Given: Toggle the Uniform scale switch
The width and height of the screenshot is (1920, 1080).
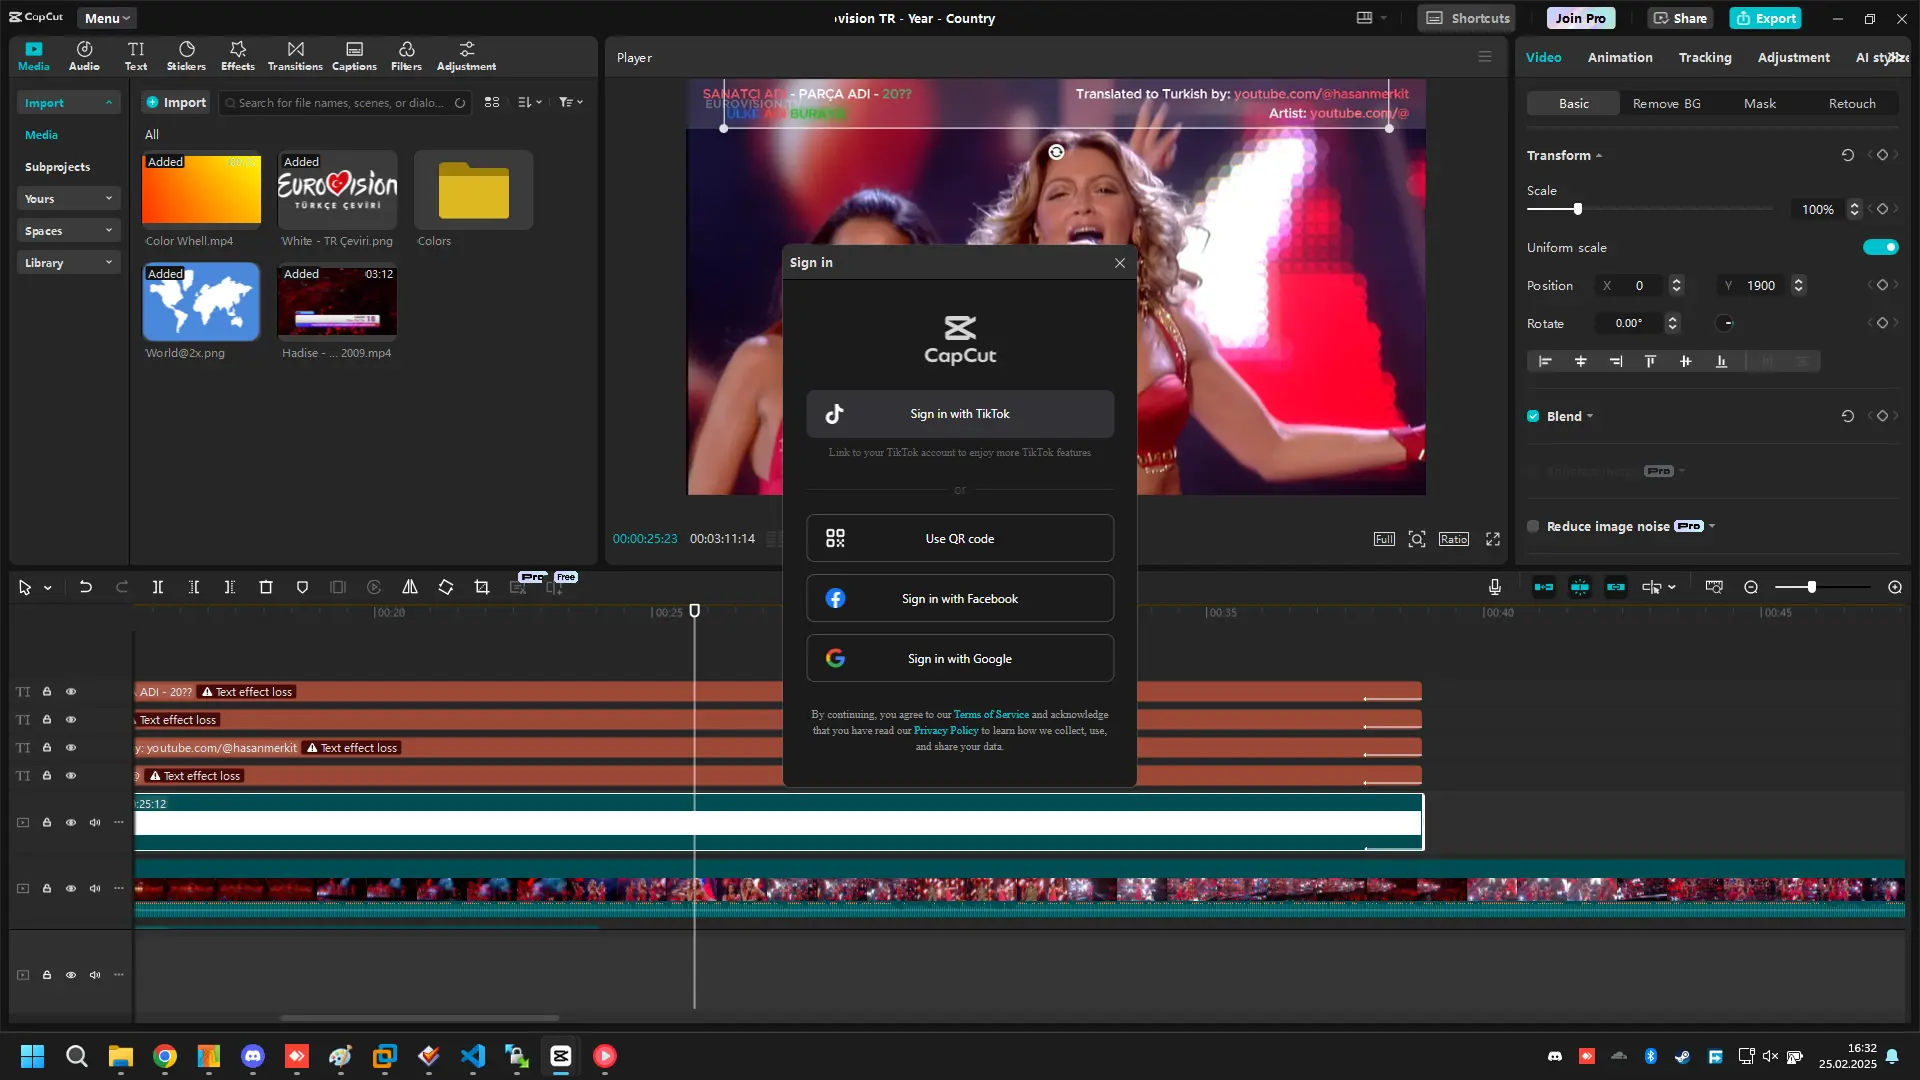Looking at the screenshot, I should (x=1880, y=247).
